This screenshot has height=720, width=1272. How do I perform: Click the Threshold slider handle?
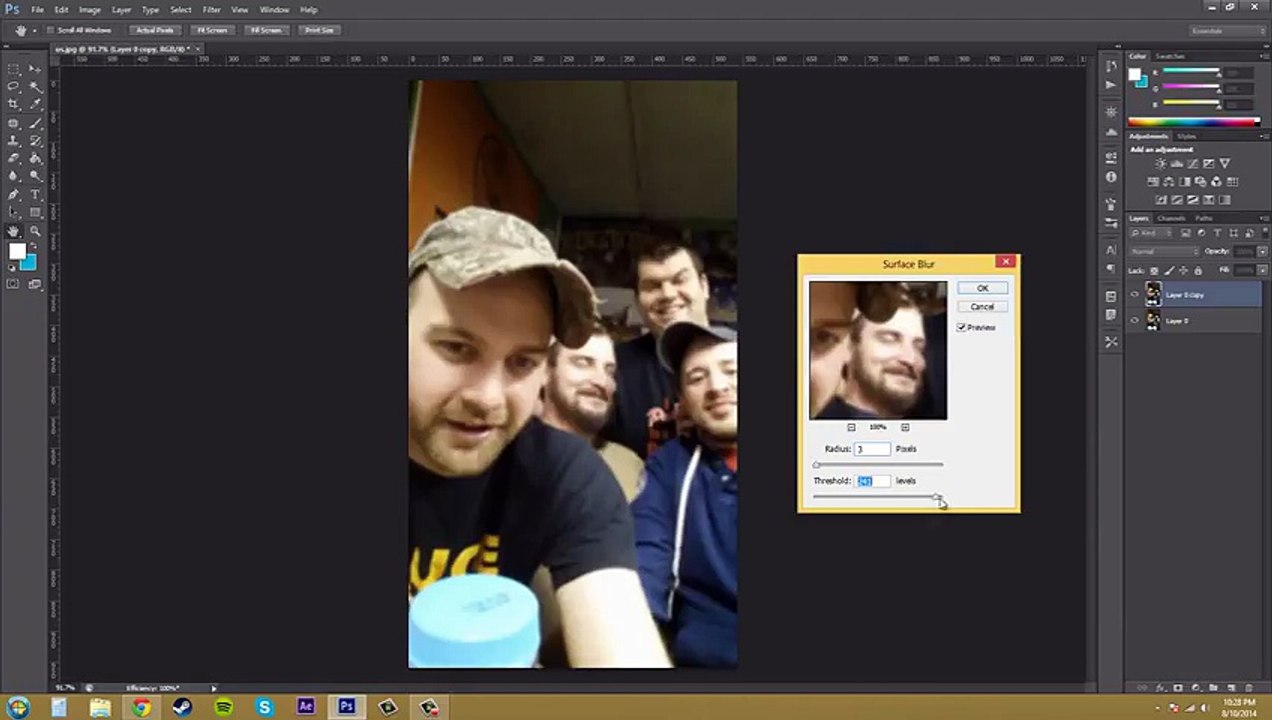click(x=937, y=496)
